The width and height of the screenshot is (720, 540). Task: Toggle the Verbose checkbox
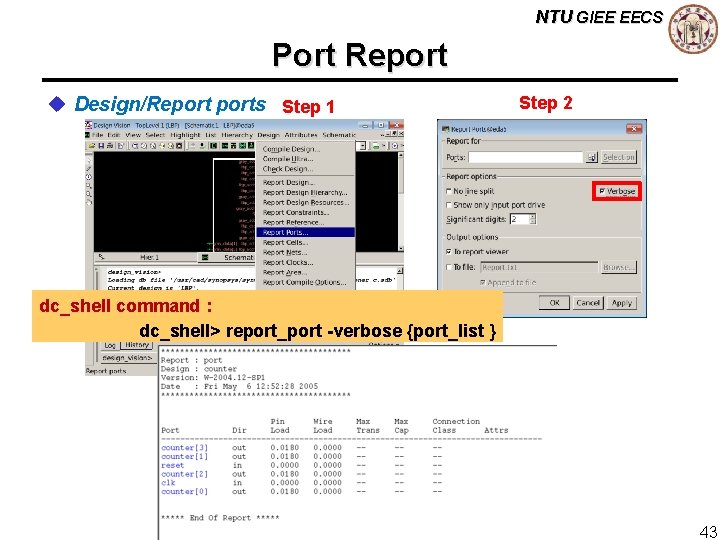pyautogui.click(x=602, y=191)
